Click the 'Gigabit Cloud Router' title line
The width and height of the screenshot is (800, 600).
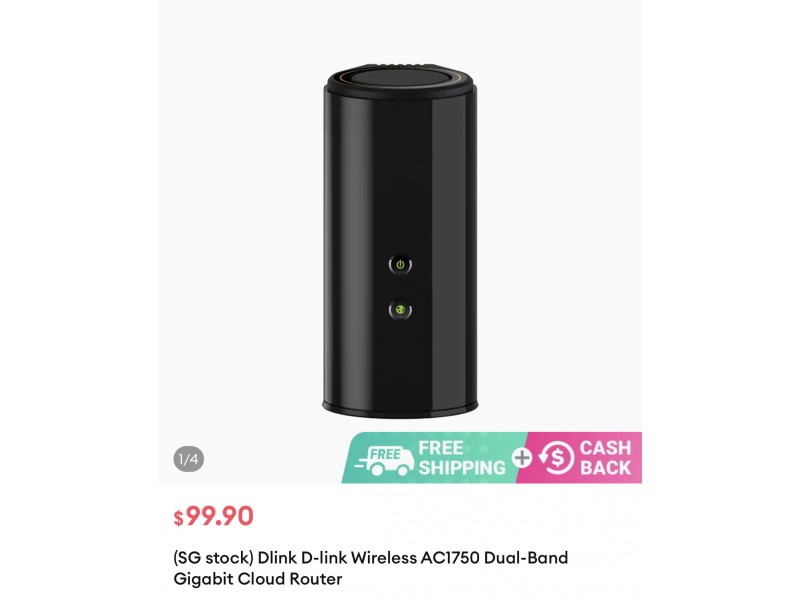[258, 579]
